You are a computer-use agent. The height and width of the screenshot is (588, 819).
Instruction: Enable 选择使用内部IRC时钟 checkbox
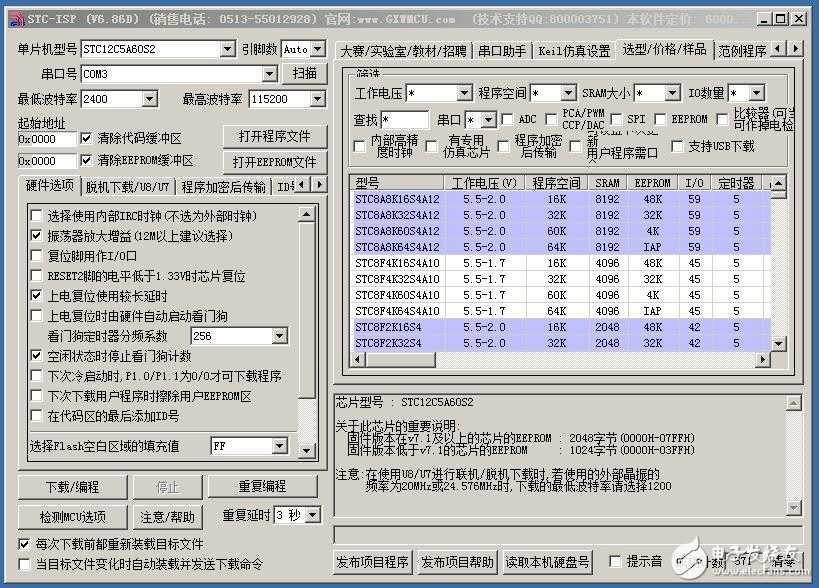pyautogui.click(x=37, y=215)
